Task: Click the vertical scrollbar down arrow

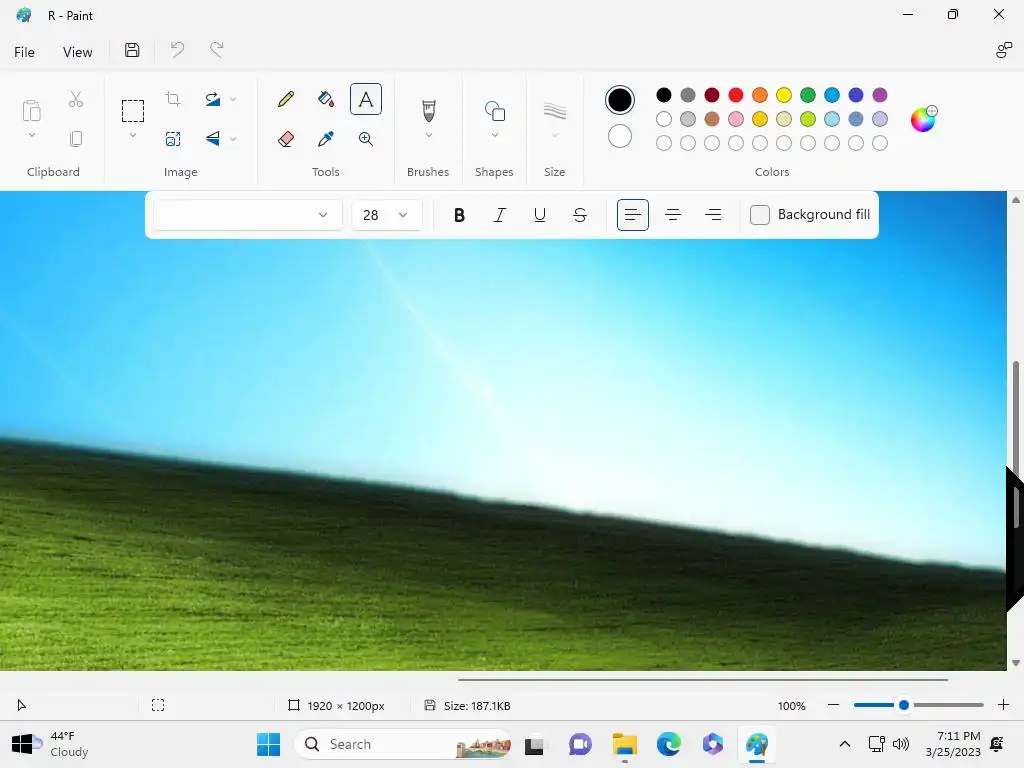Action: click(x=1016, y=663)
